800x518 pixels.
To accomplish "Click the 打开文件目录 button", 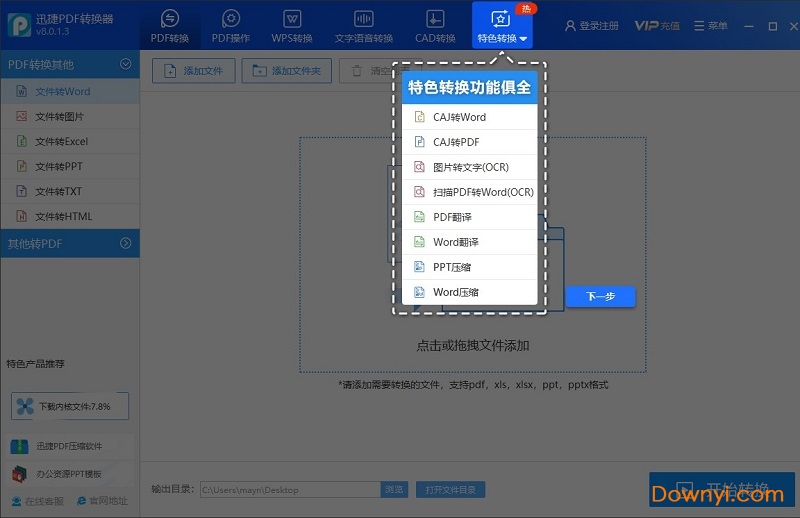I will click(450, 489).
